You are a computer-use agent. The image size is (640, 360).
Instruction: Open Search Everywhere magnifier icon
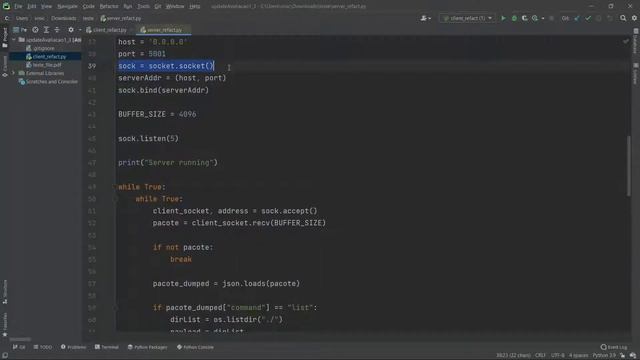click(x=623, y=18)
